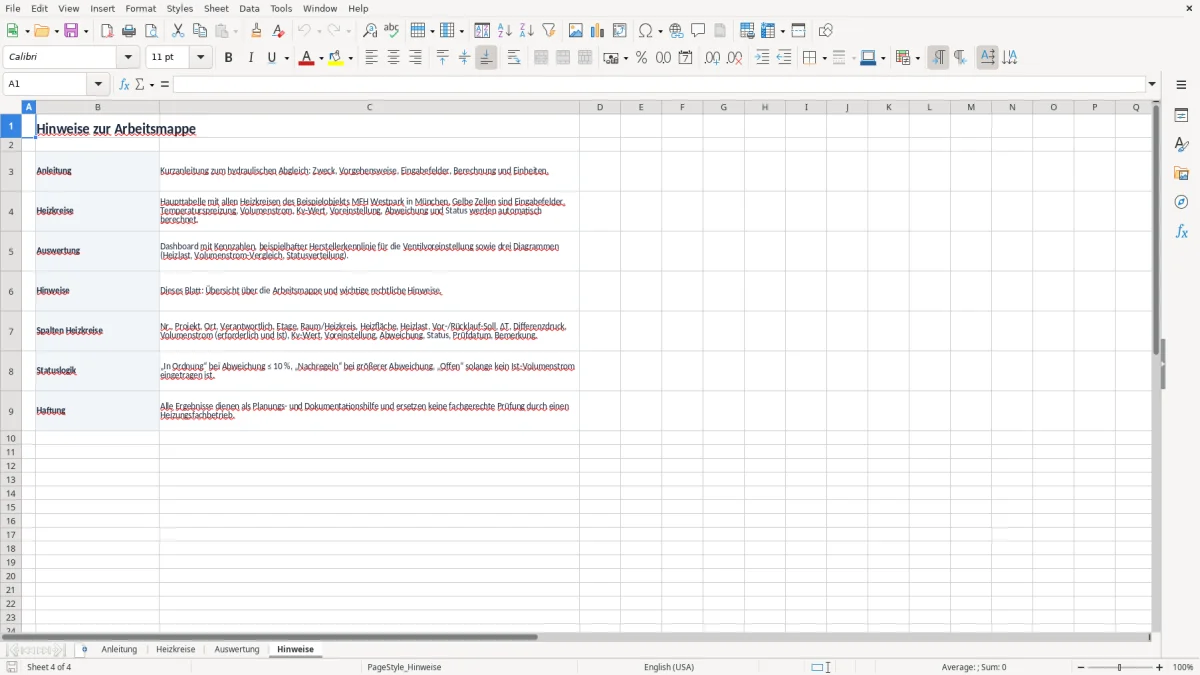Image resolution: width=1200 pixels, height=675 pixels.
Task: Open the Save dropdown arrow
Action: pos(86,31)
